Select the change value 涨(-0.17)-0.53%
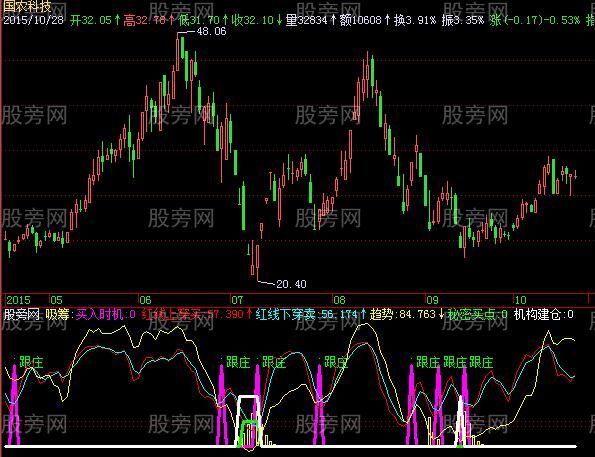The width and height of the screenshot is (595, 457). tap(535, 20)
